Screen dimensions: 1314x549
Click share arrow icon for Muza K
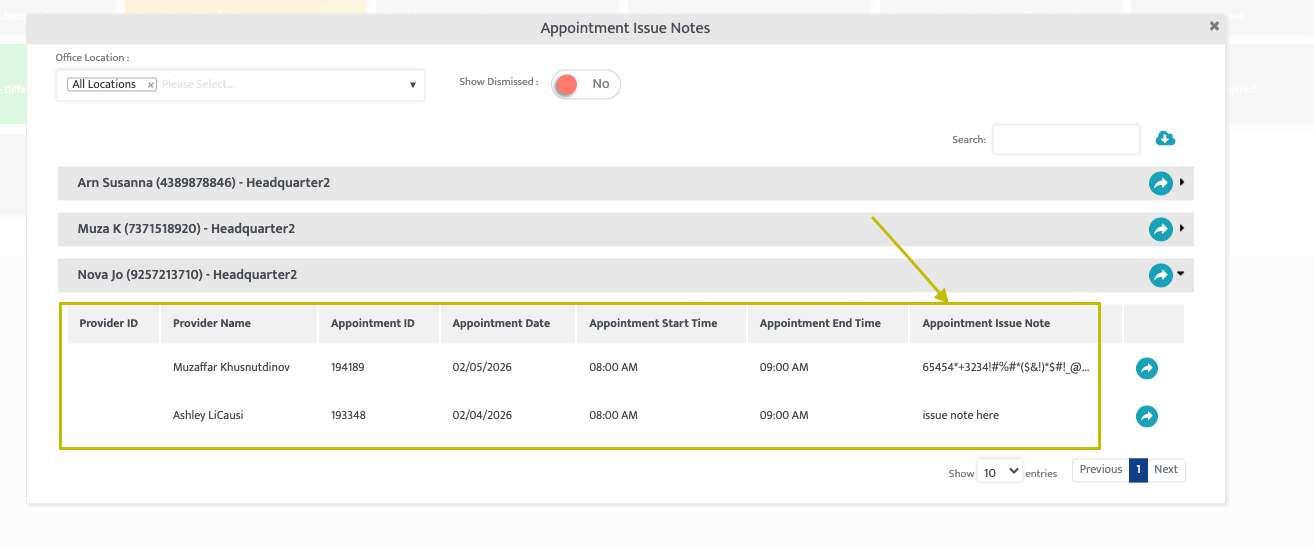tap(1160, 229)
